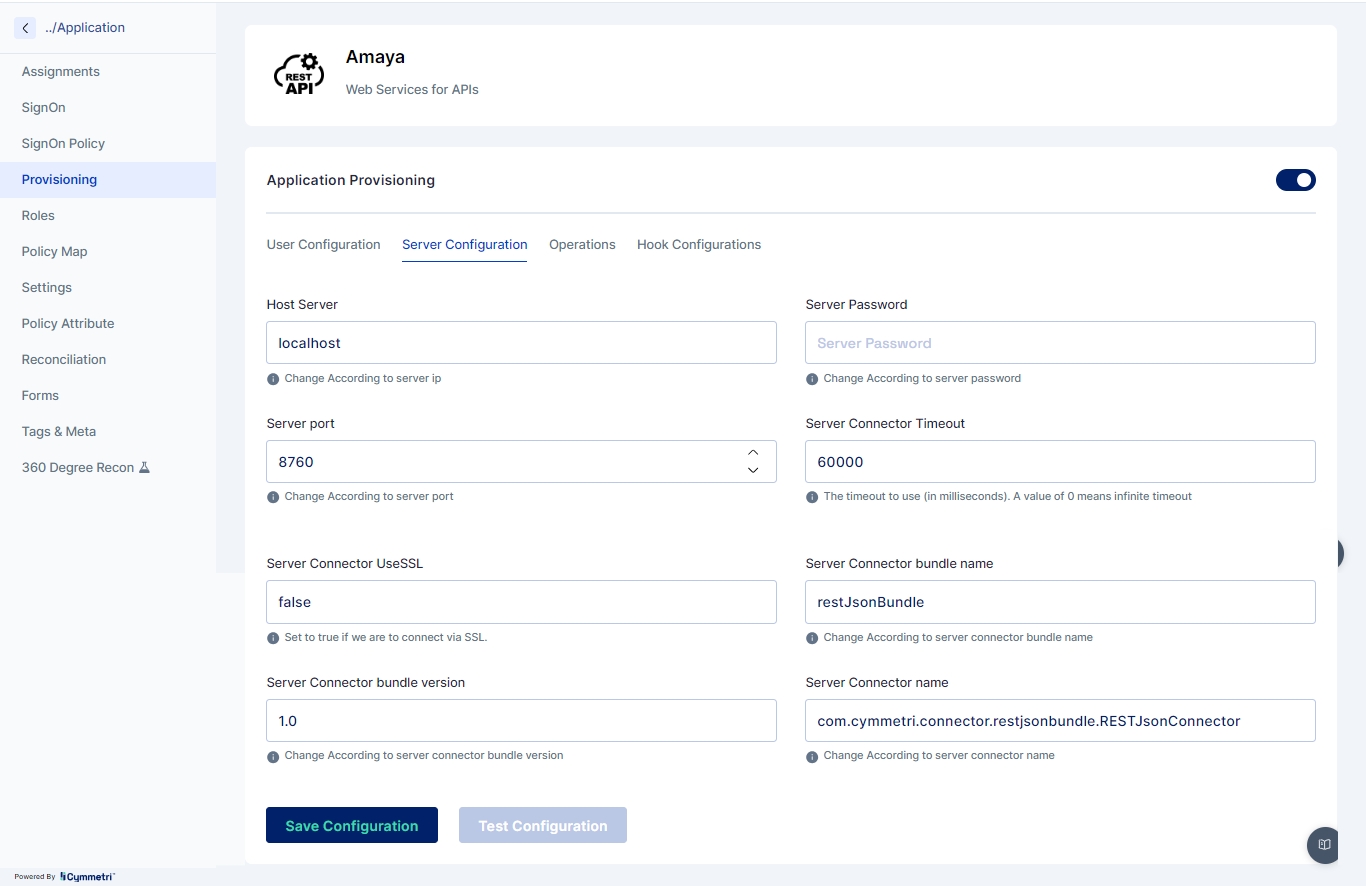The image size is (1366, 886).
Task: Click the info icon under Server Password
Action: pyautogui.click(x=812, y=379)
